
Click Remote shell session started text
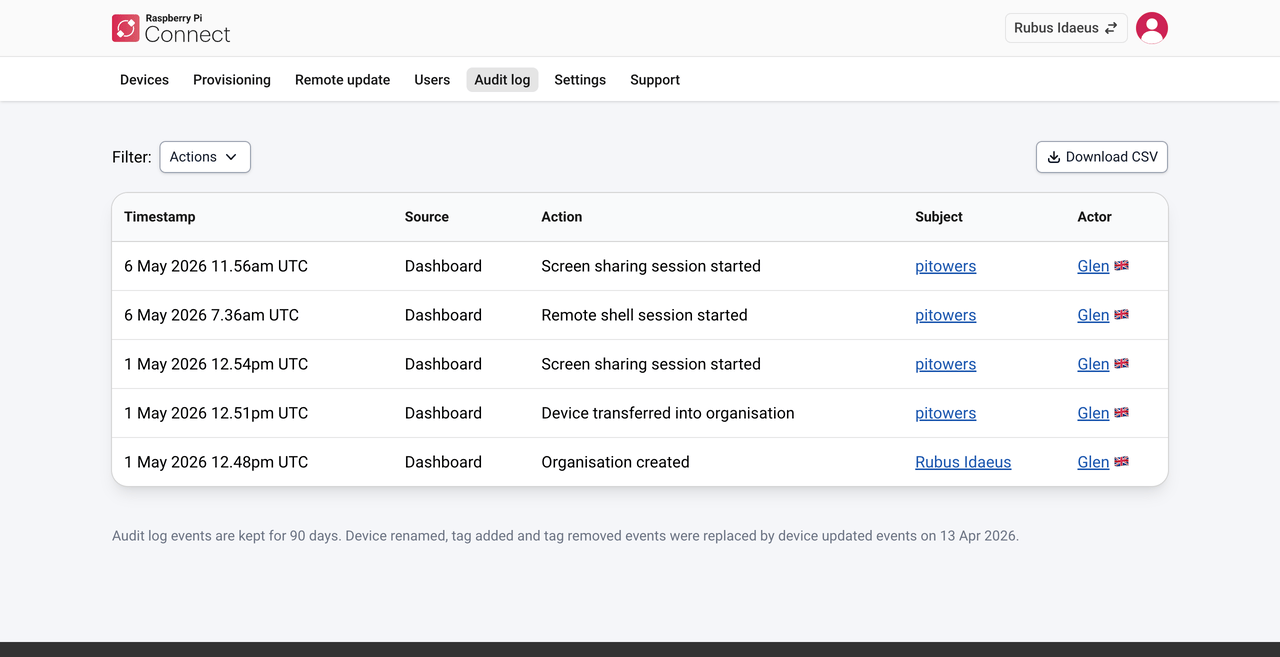(x=645, y=315)
